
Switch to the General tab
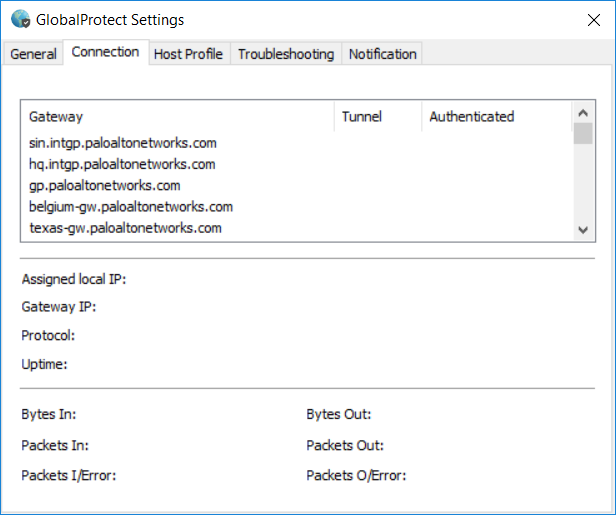click(33, 54)
